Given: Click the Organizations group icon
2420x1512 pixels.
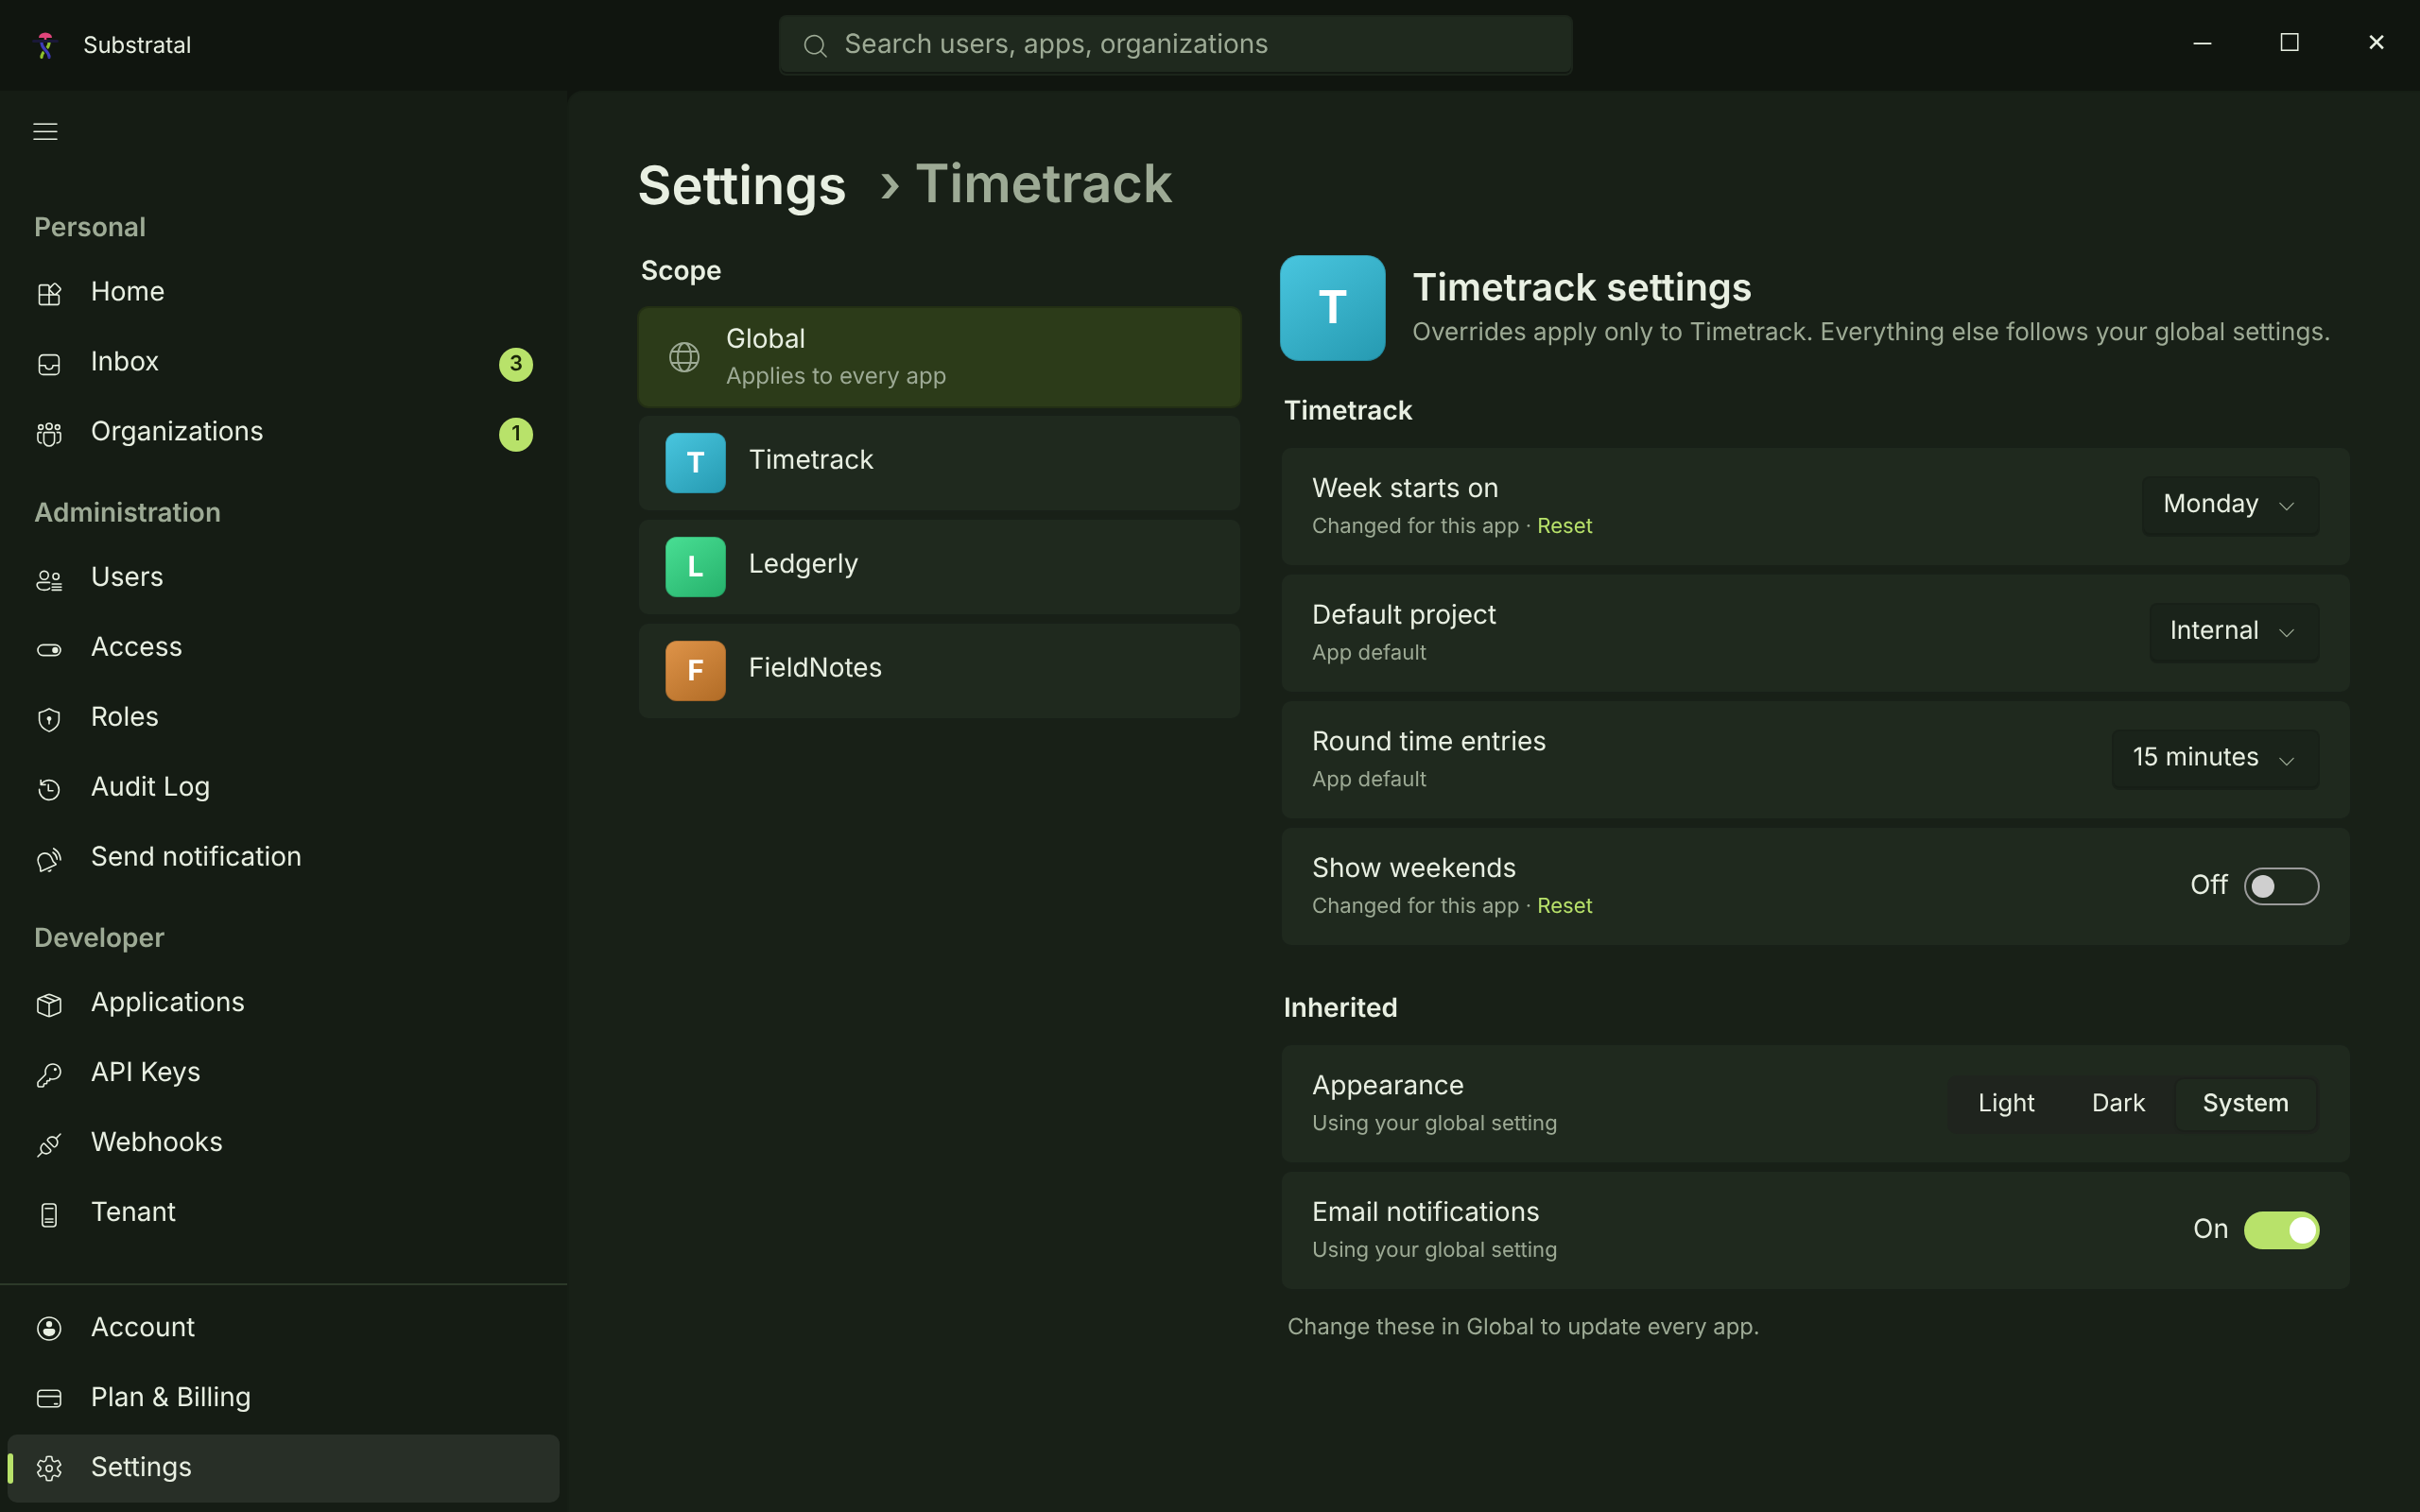Looking at the screenshot, I should [x=49, y=433].
